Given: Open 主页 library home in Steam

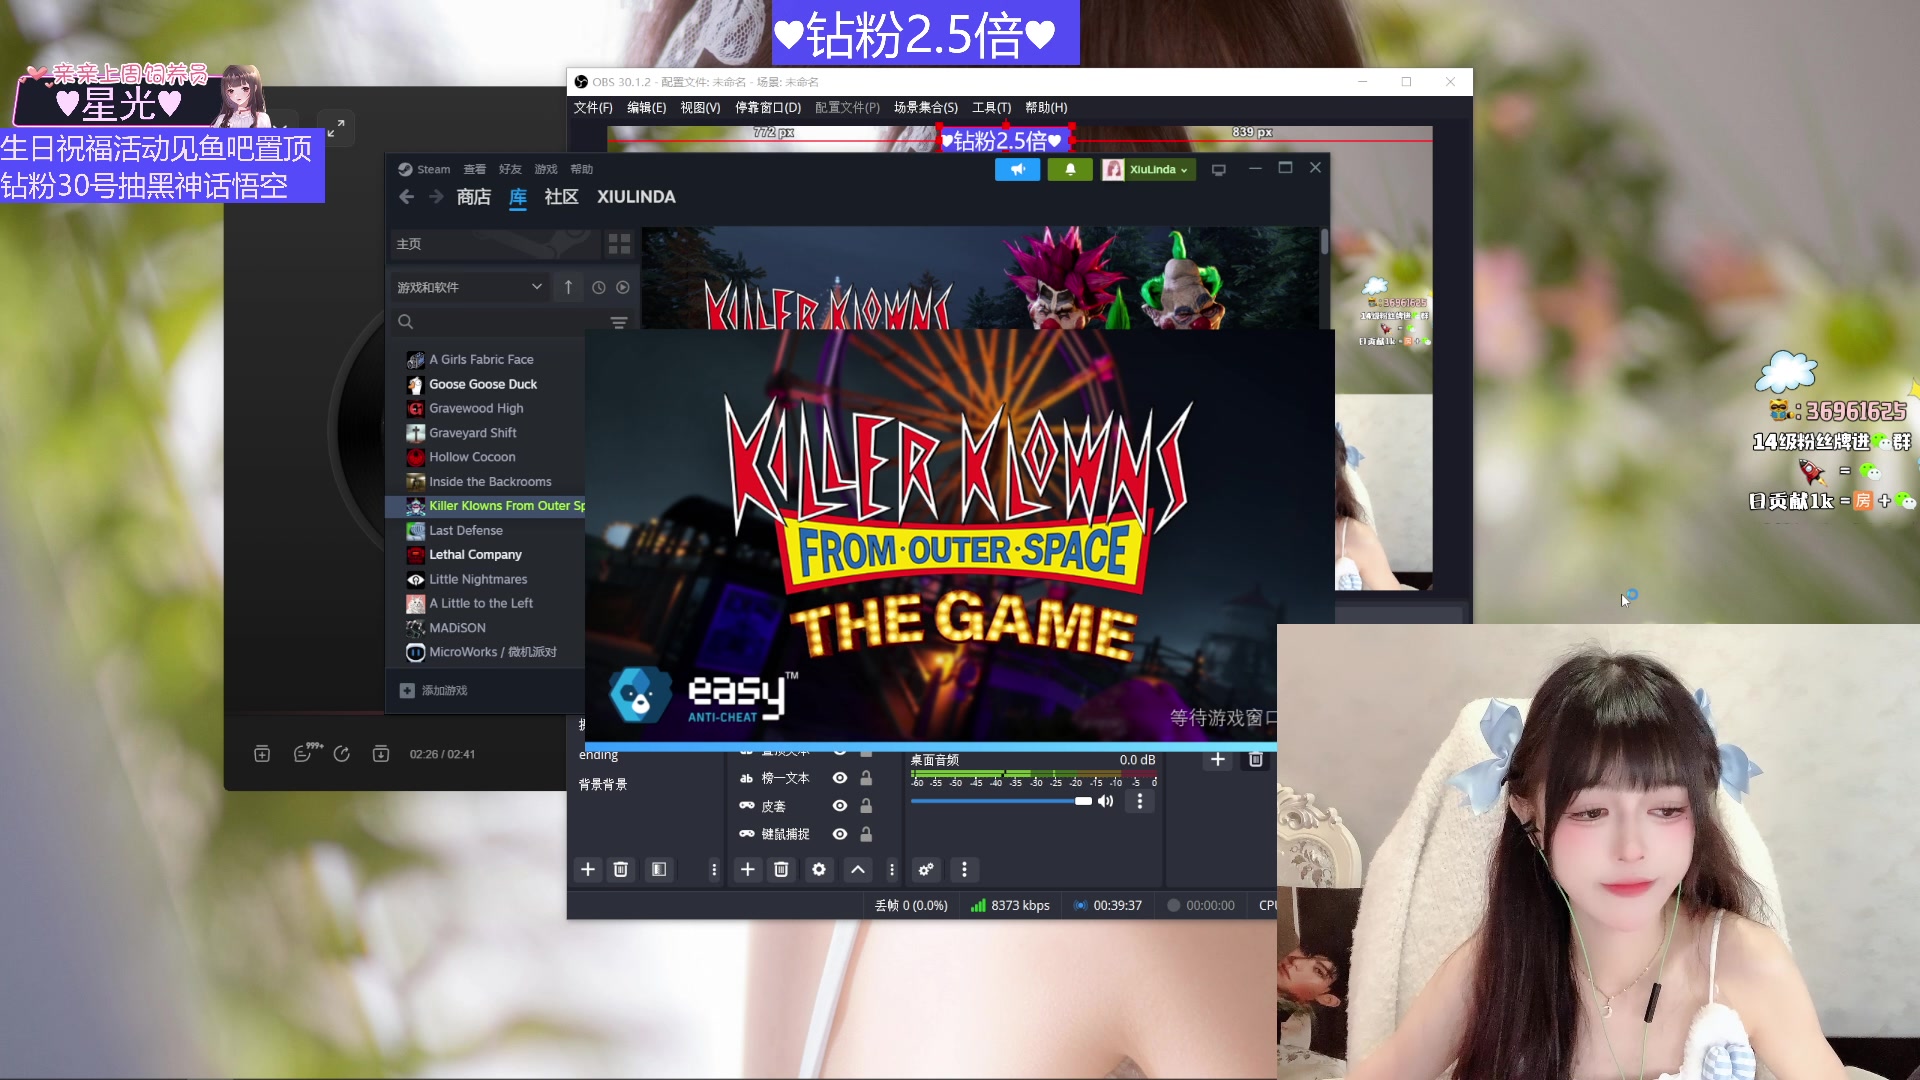Looking at the screenshot, I should (495, 244).
